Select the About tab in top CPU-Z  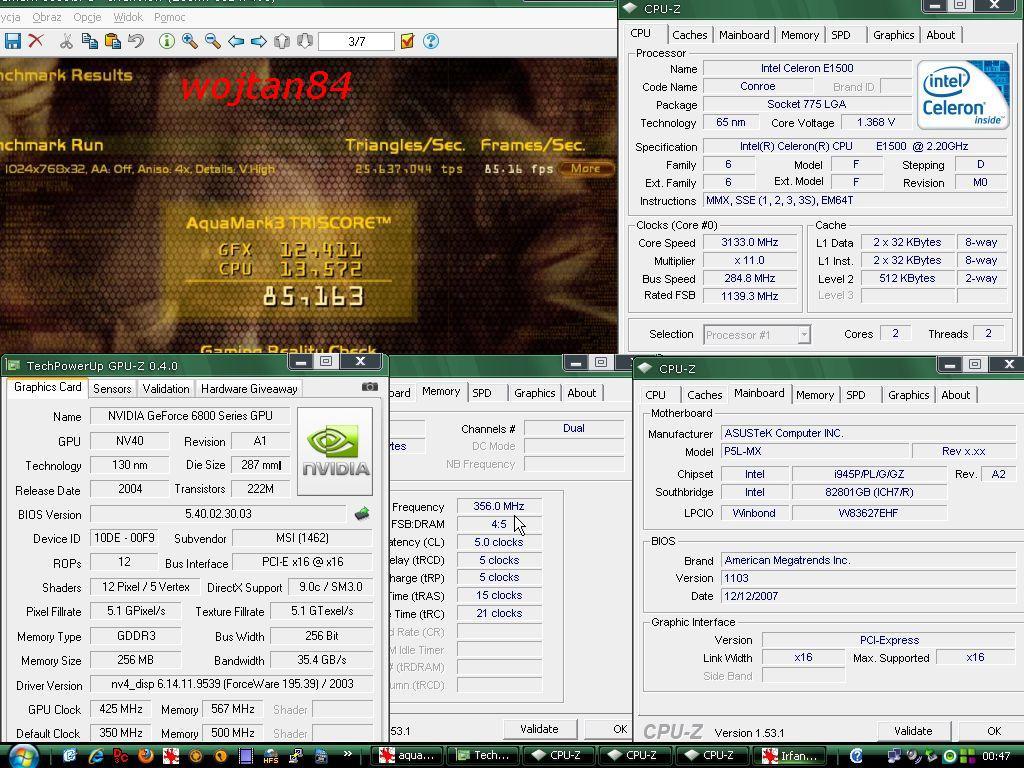pos(940,35)
